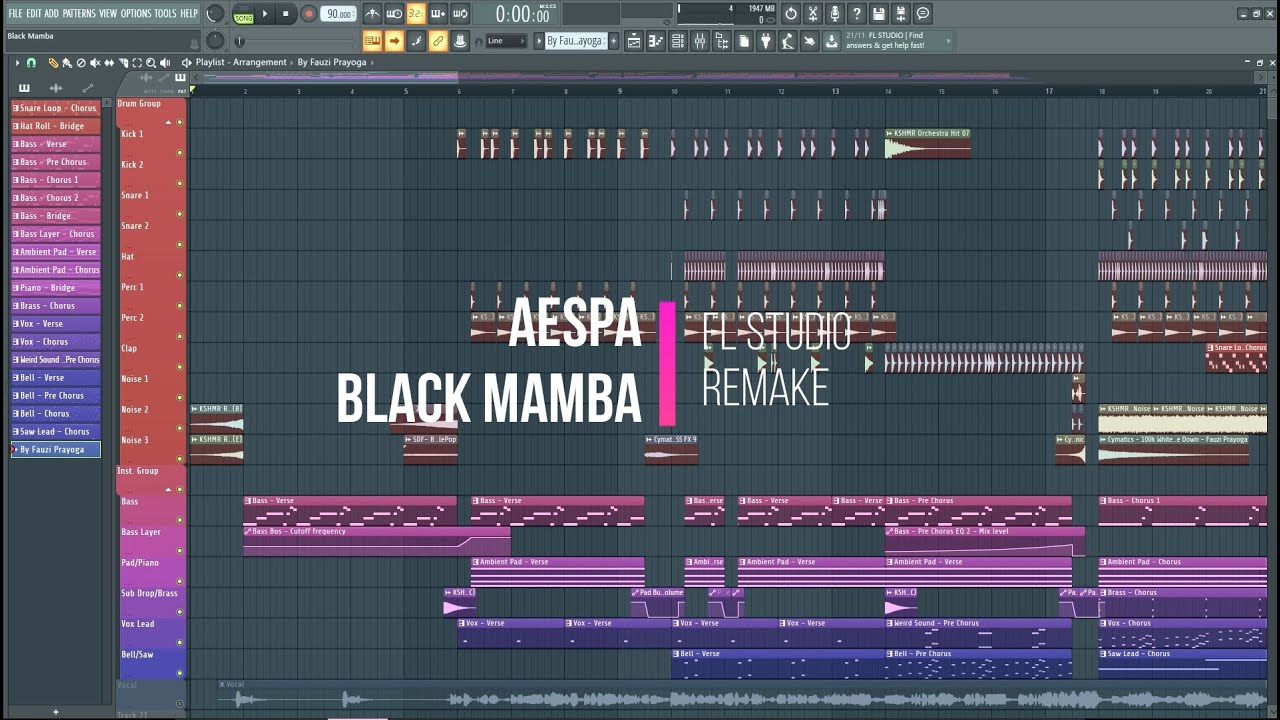Screen dimensions: 1280x720
Task: Arm the record button
Action: [309, 14]
